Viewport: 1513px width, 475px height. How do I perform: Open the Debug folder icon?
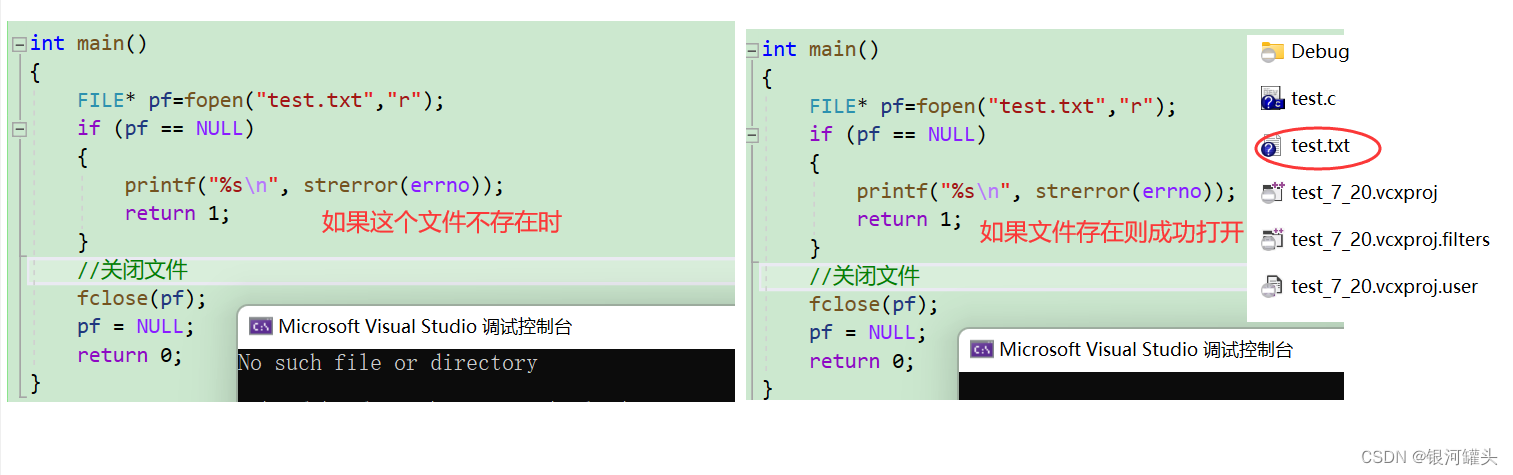1272,52
